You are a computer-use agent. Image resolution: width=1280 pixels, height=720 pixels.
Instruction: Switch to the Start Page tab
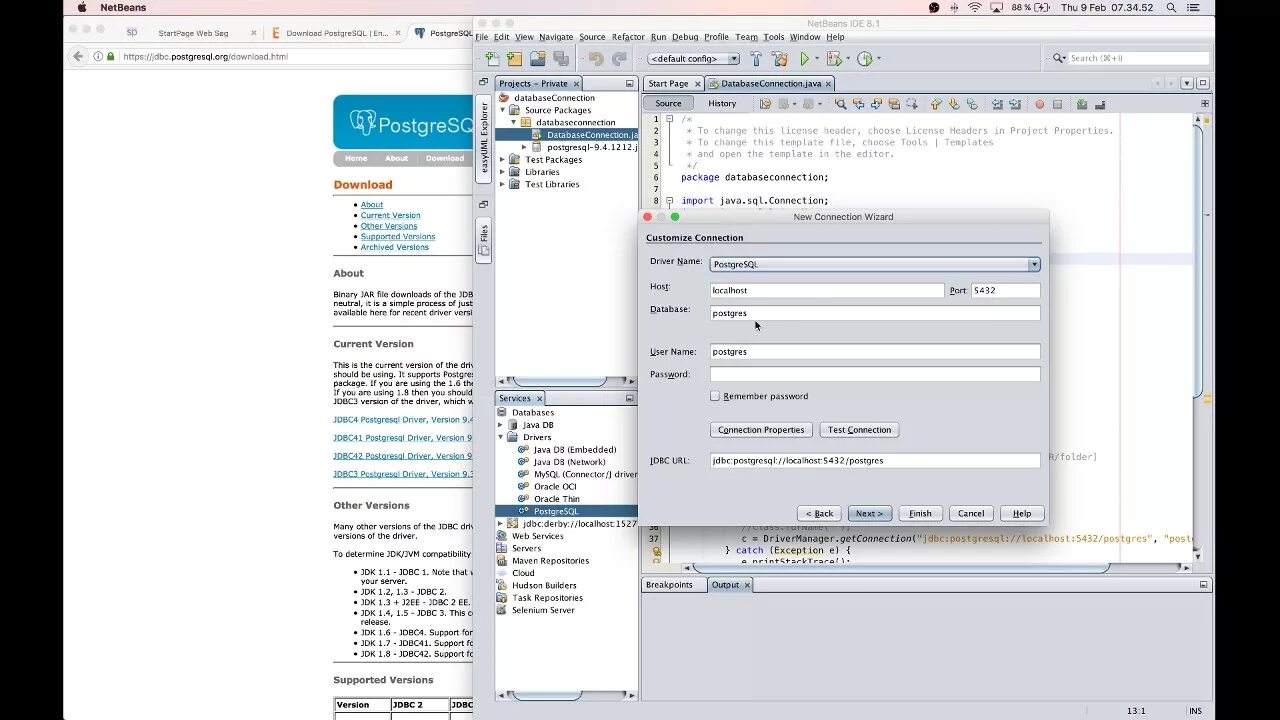(667, 84)
